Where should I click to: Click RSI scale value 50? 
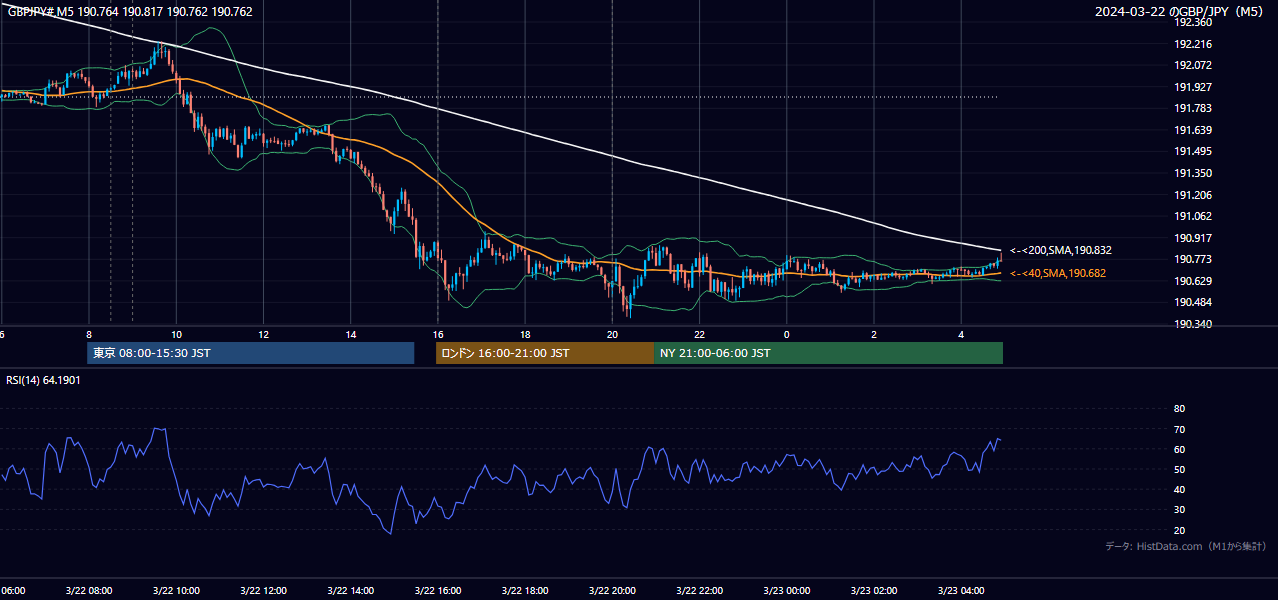pyautogui.click(x=1179, y=469)
